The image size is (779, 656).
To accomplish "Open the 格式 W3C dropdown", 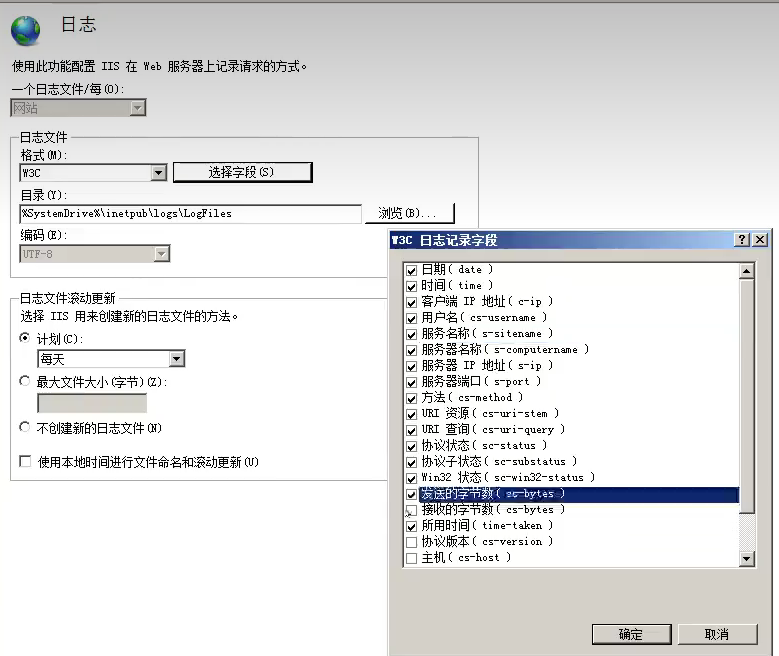I will pos(158,172).
